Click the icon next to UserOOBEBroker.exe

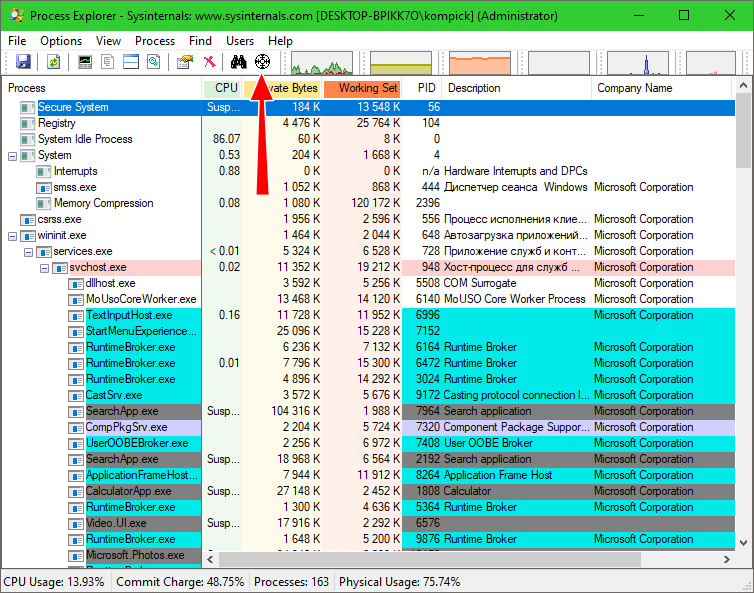click(x=75, y=443)
